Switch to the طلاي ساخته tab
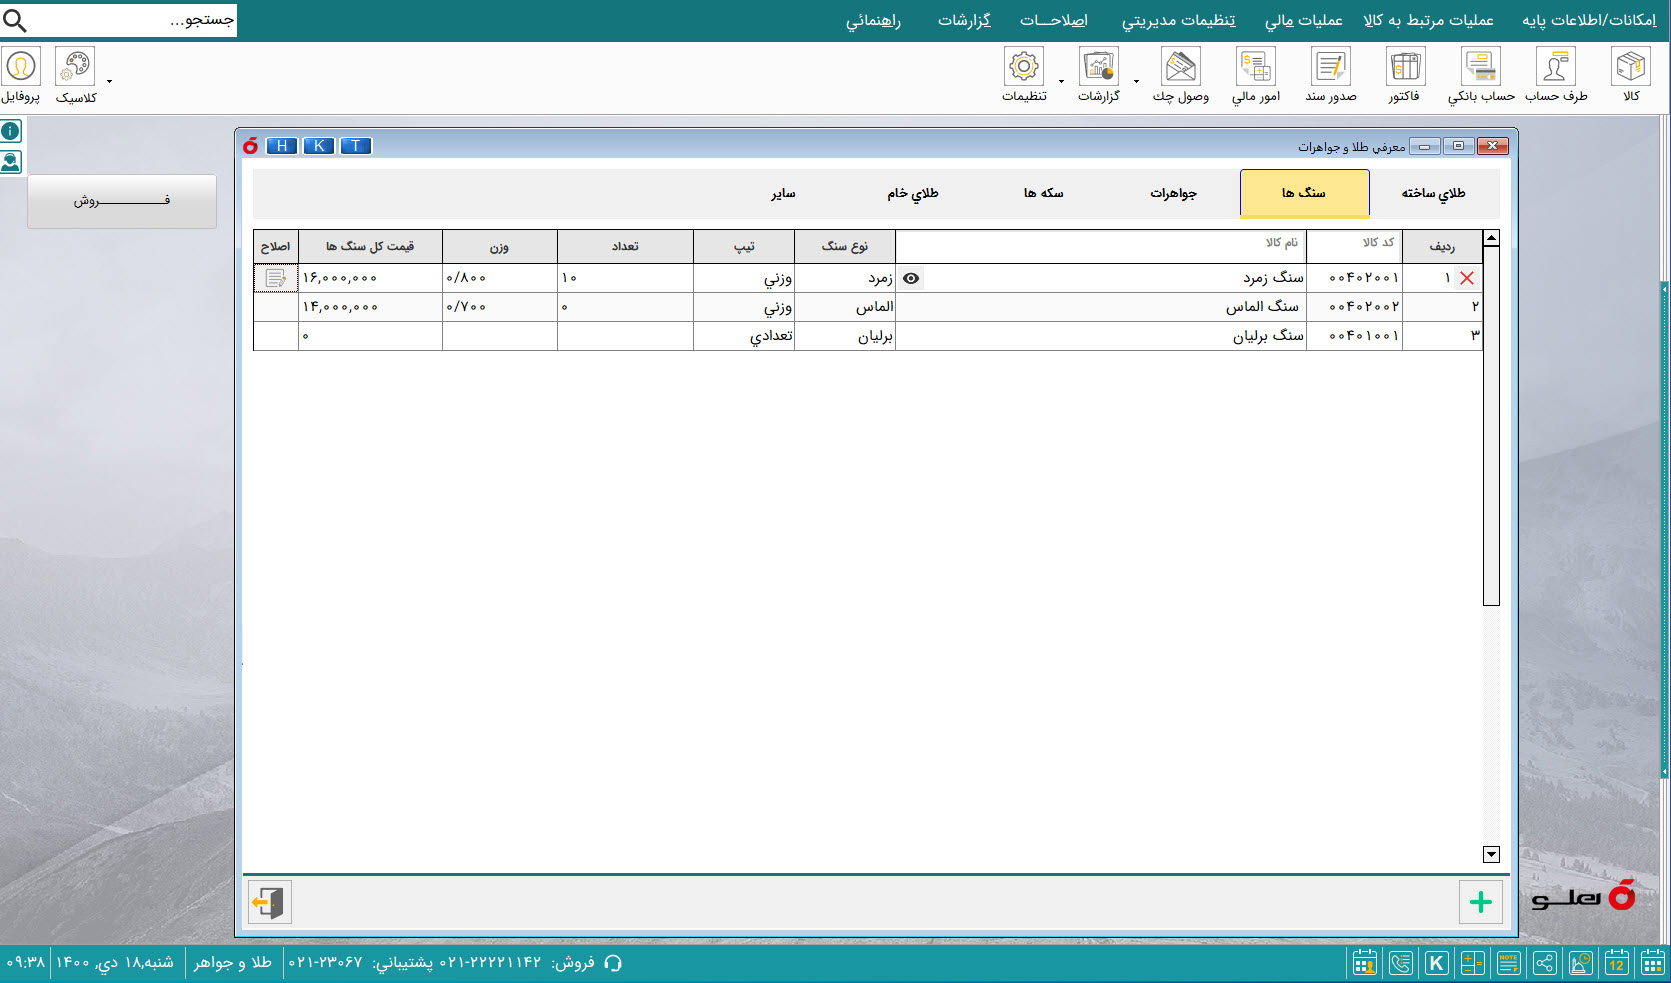This screenshot has width=1671, height=983. [x=1433, y=193]
